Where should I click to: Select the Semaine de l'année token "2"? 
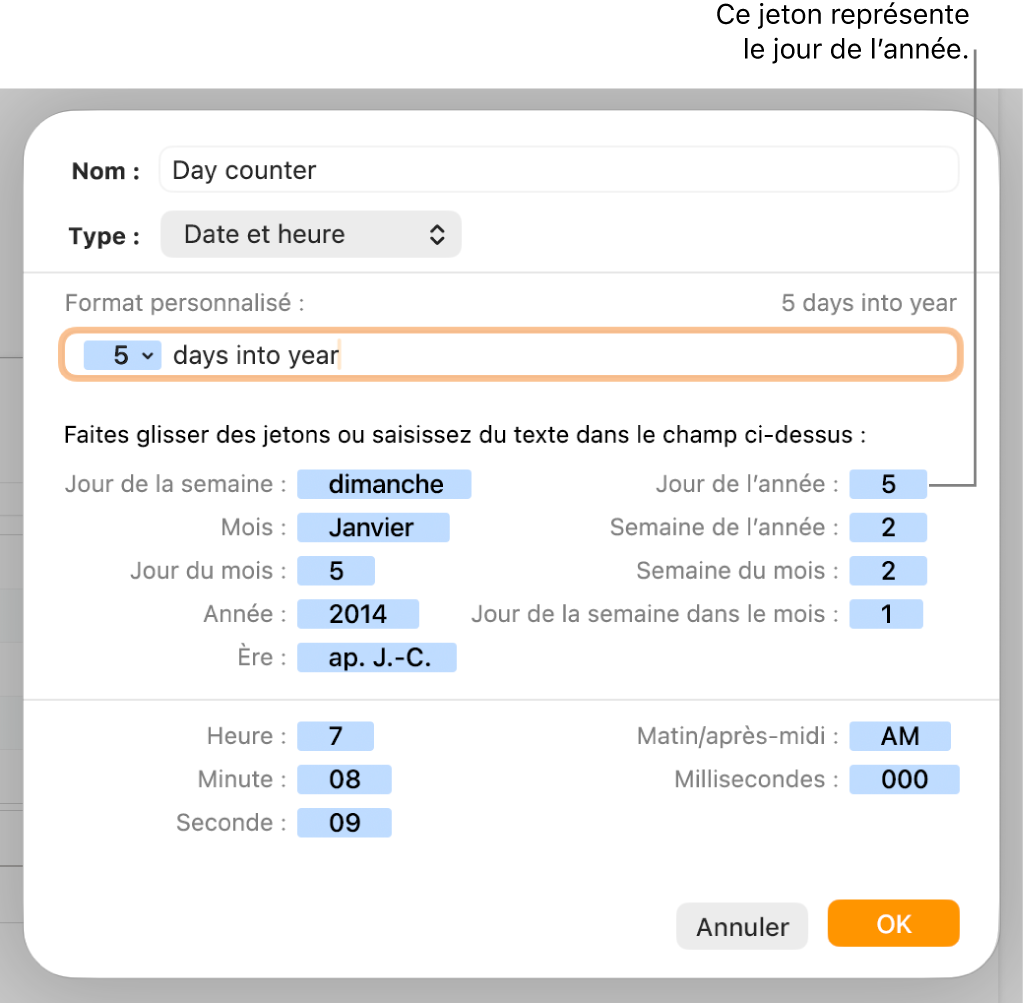[x=888, y=527]
